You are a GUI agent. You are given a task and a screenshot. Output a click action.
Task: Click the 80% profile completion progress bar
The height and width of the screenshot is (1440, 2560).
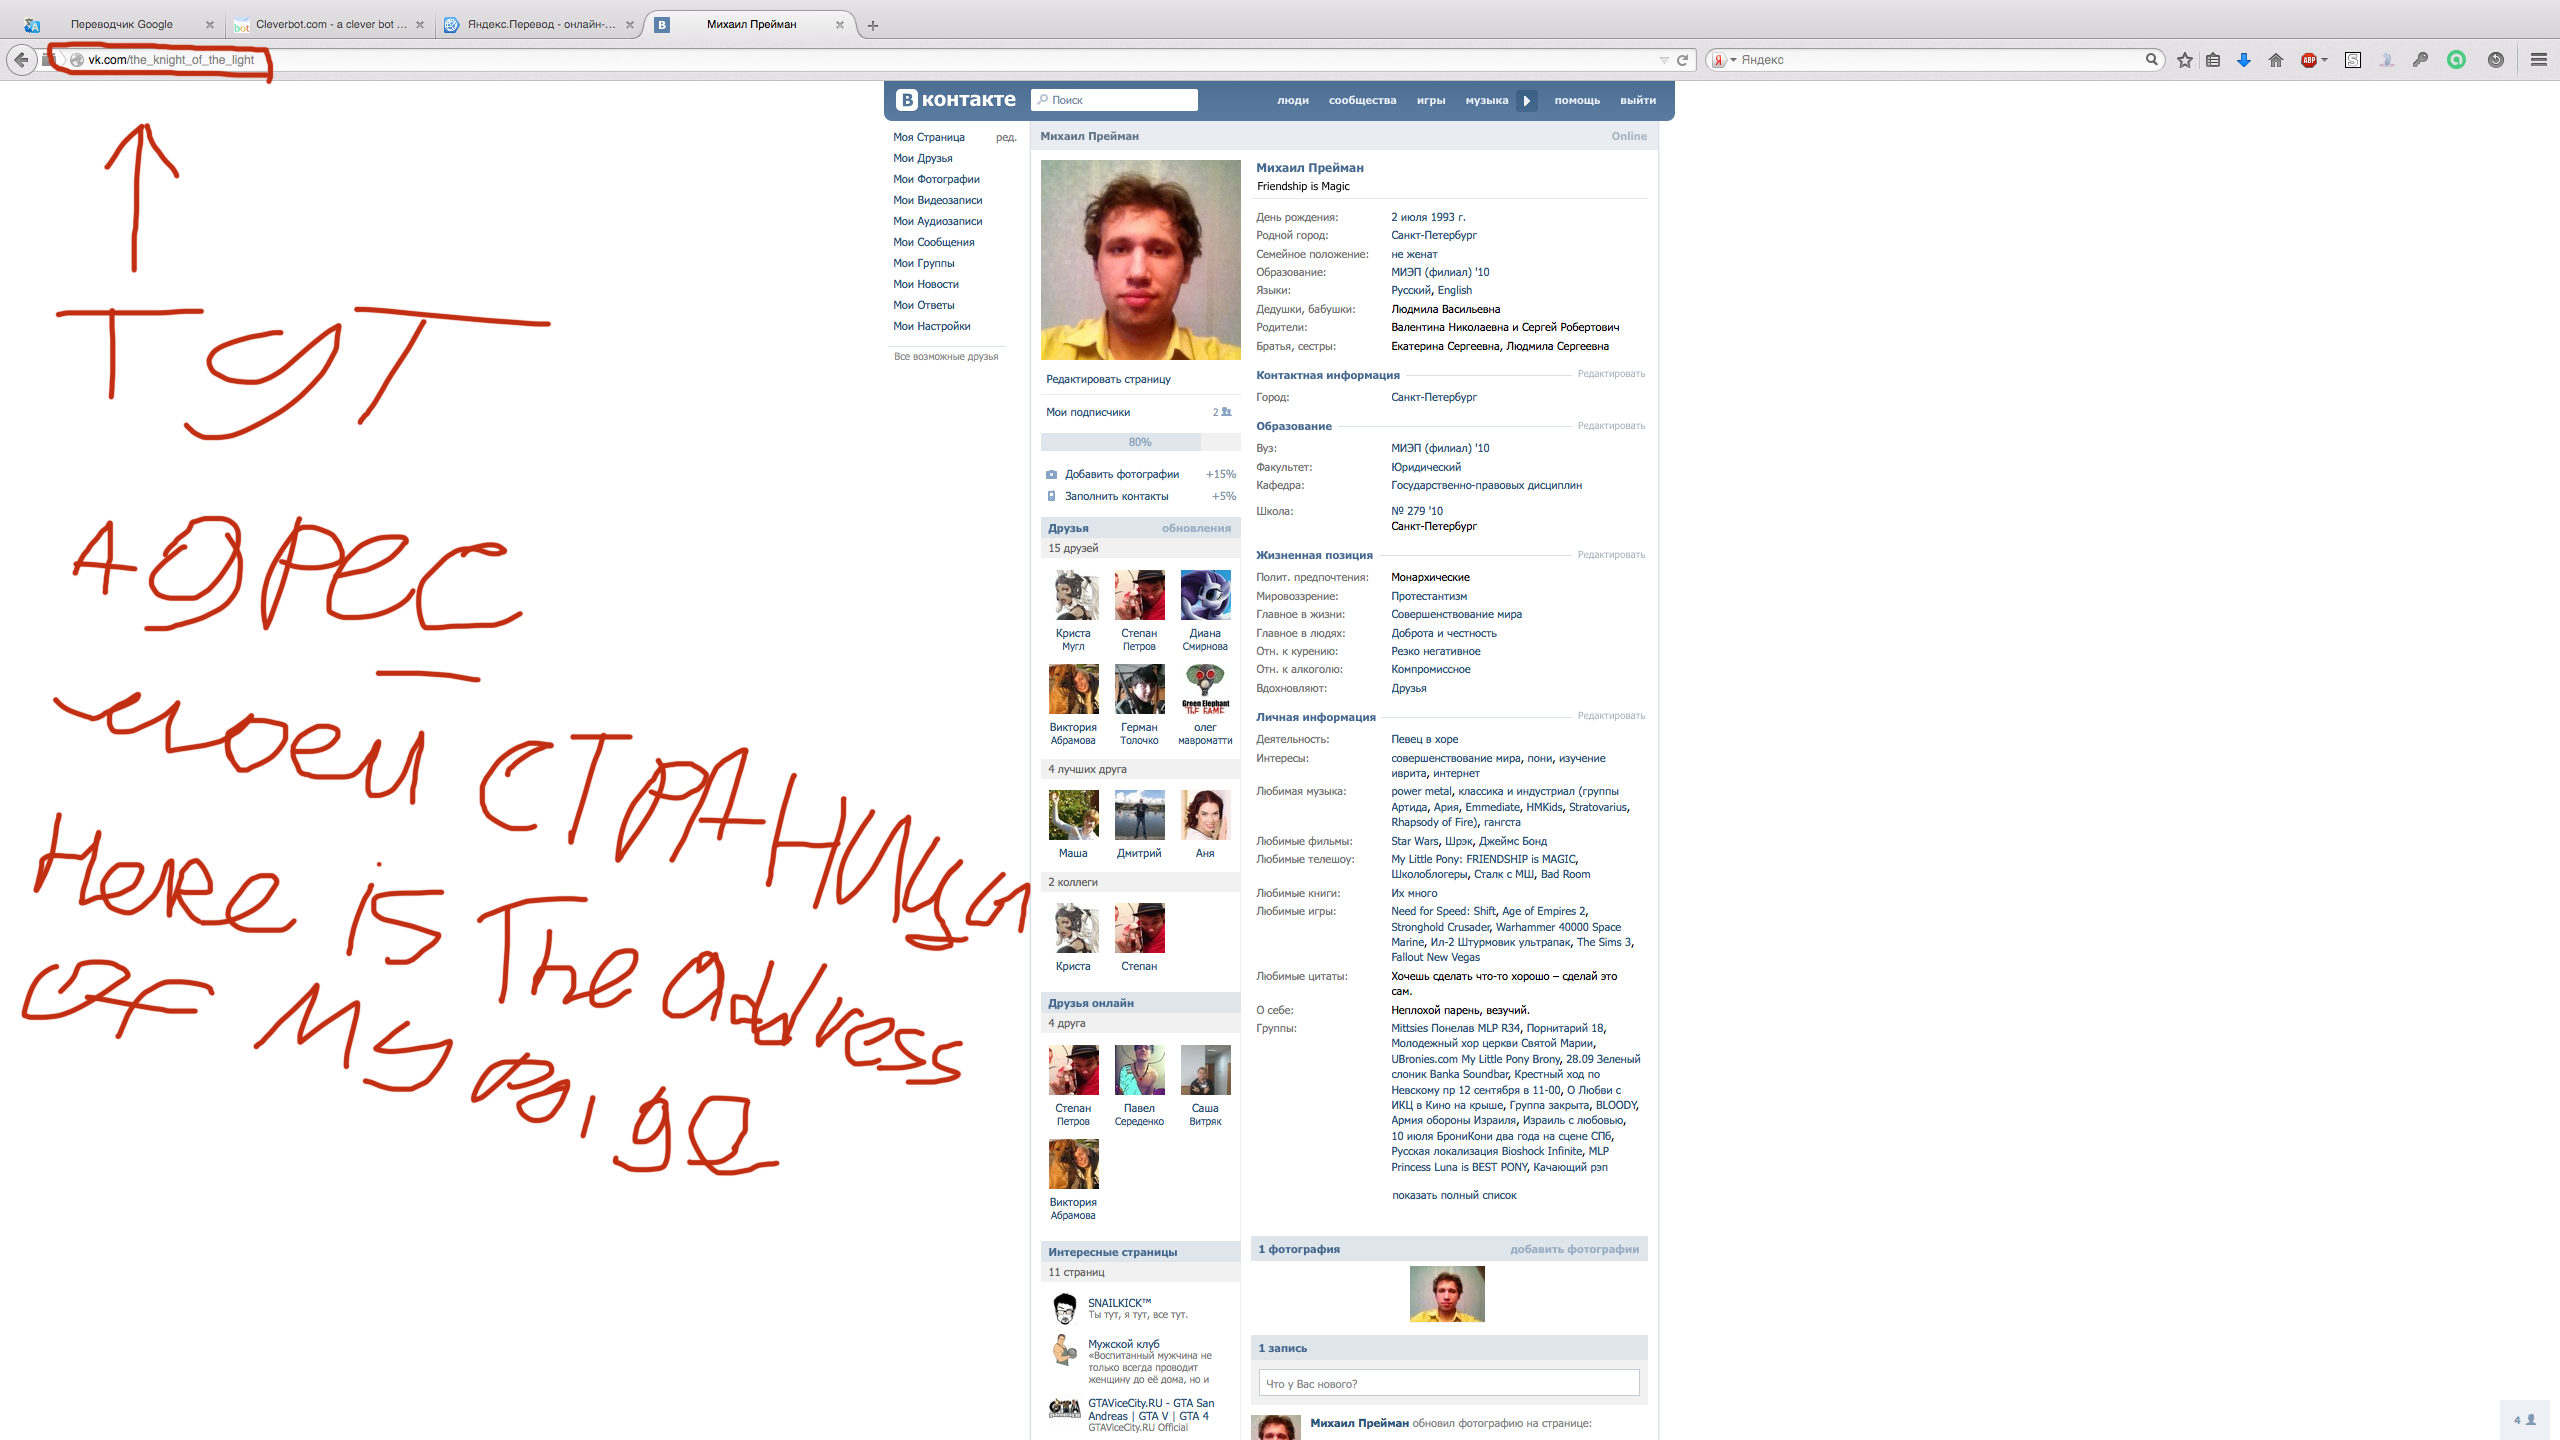tap(1140, 442)
